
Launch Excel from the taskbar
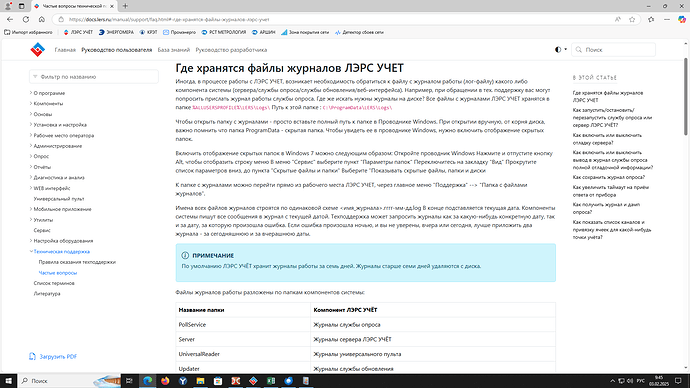tap(271, 381)
